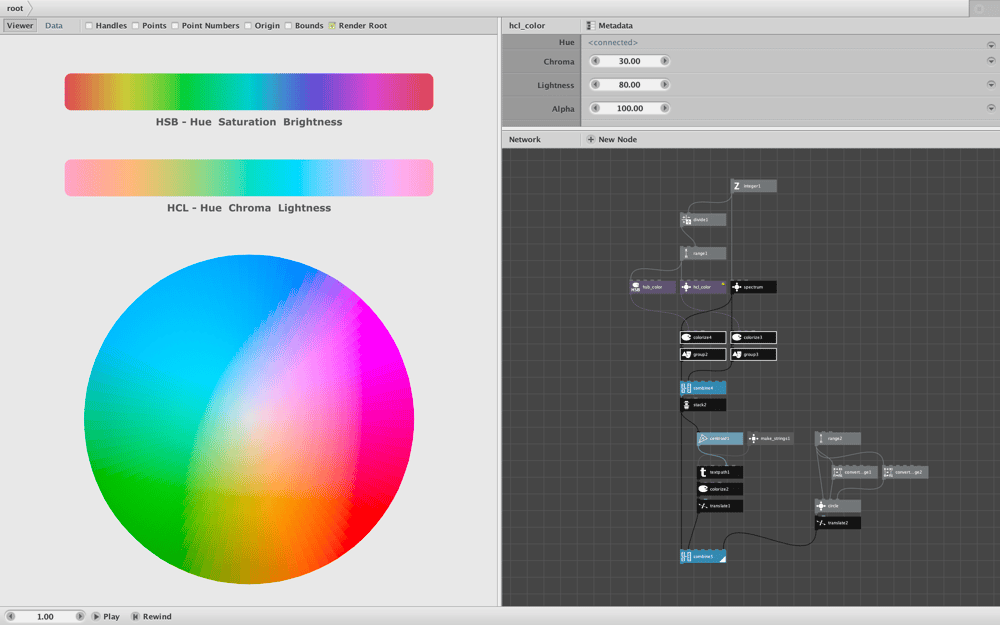This screenshot has height=625, width=1000.
Task: Select the centroid1 node
Action: click(x=719, y=439)
